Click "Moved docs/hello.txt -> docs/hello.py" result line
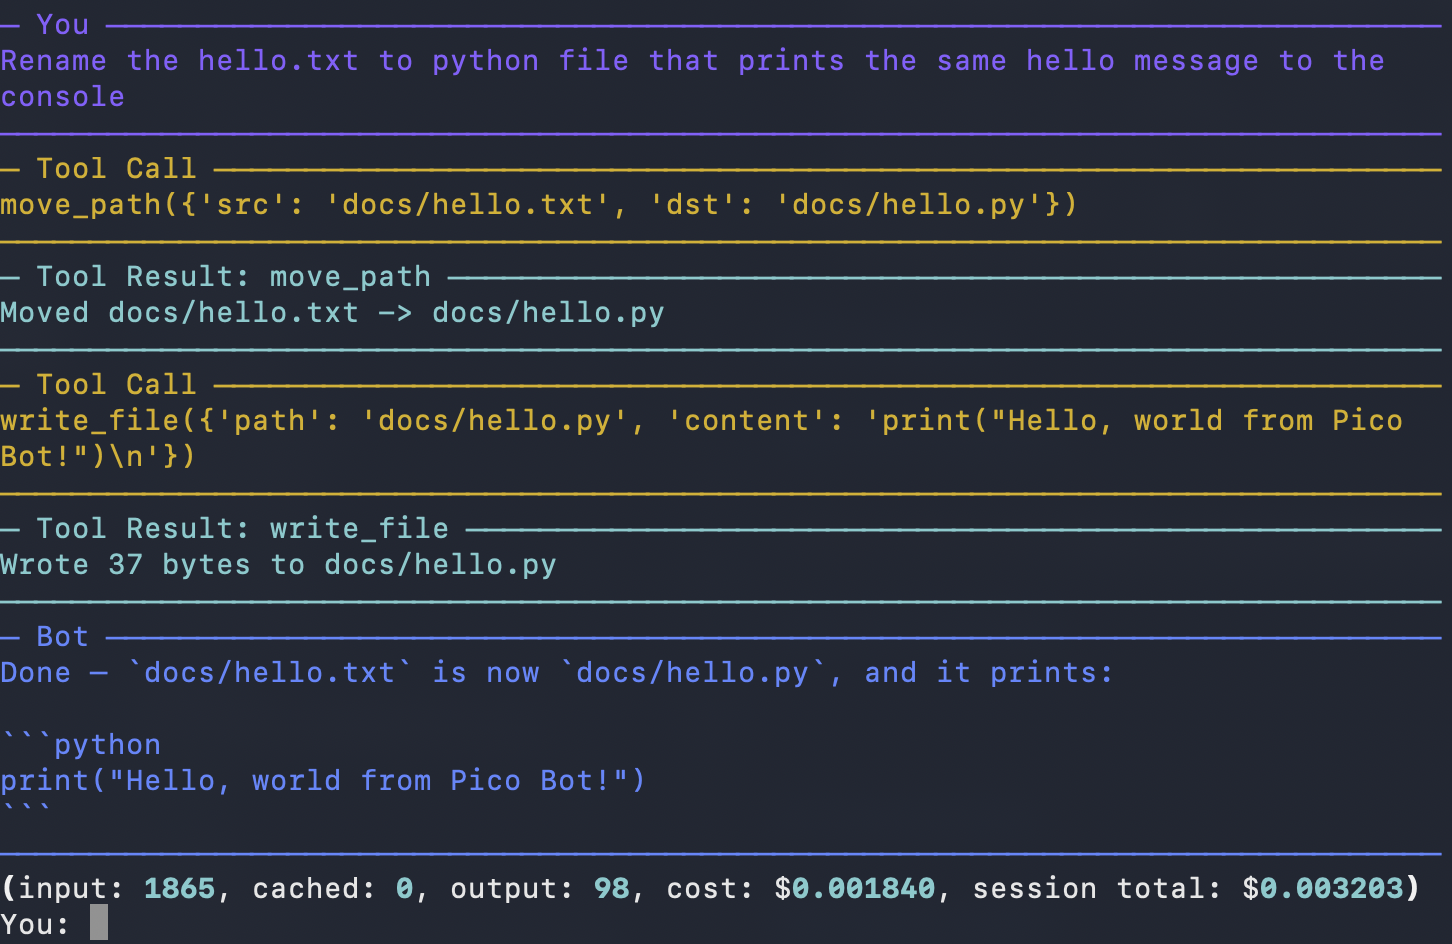 coord(332,313)
